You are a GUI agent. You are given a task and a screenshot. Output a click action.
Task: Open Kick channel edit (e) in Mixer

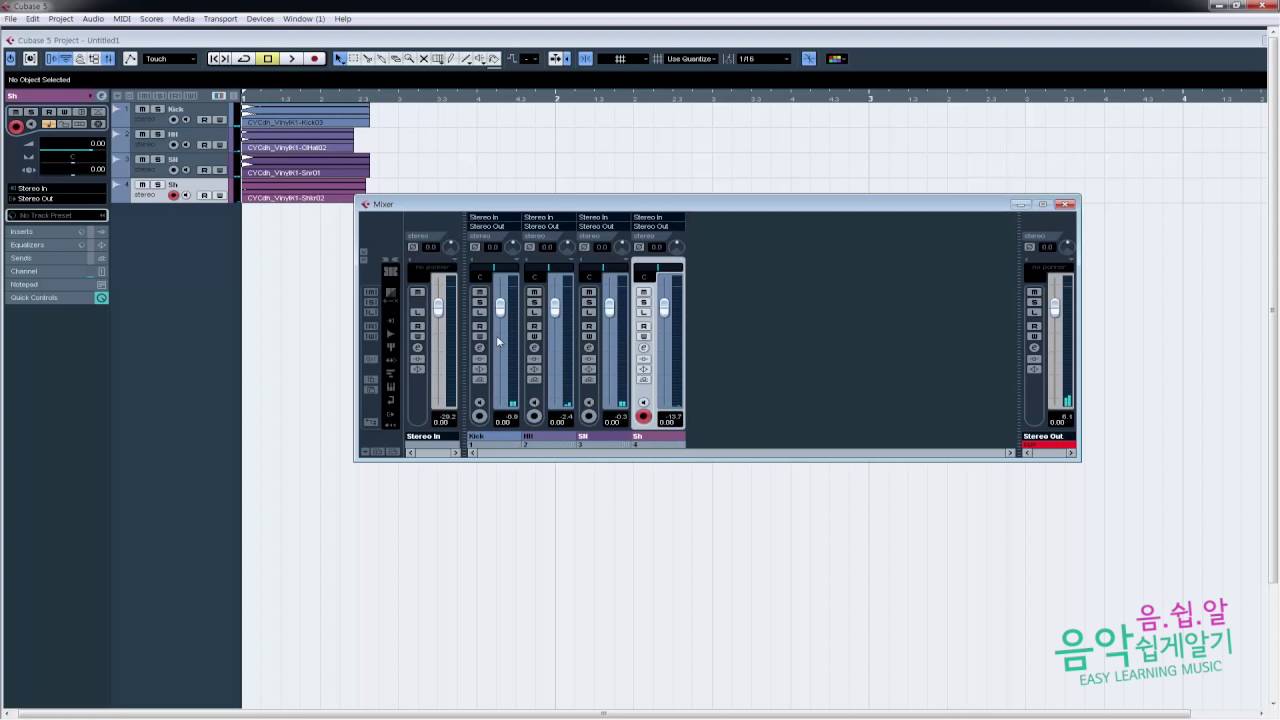[480, 348]
